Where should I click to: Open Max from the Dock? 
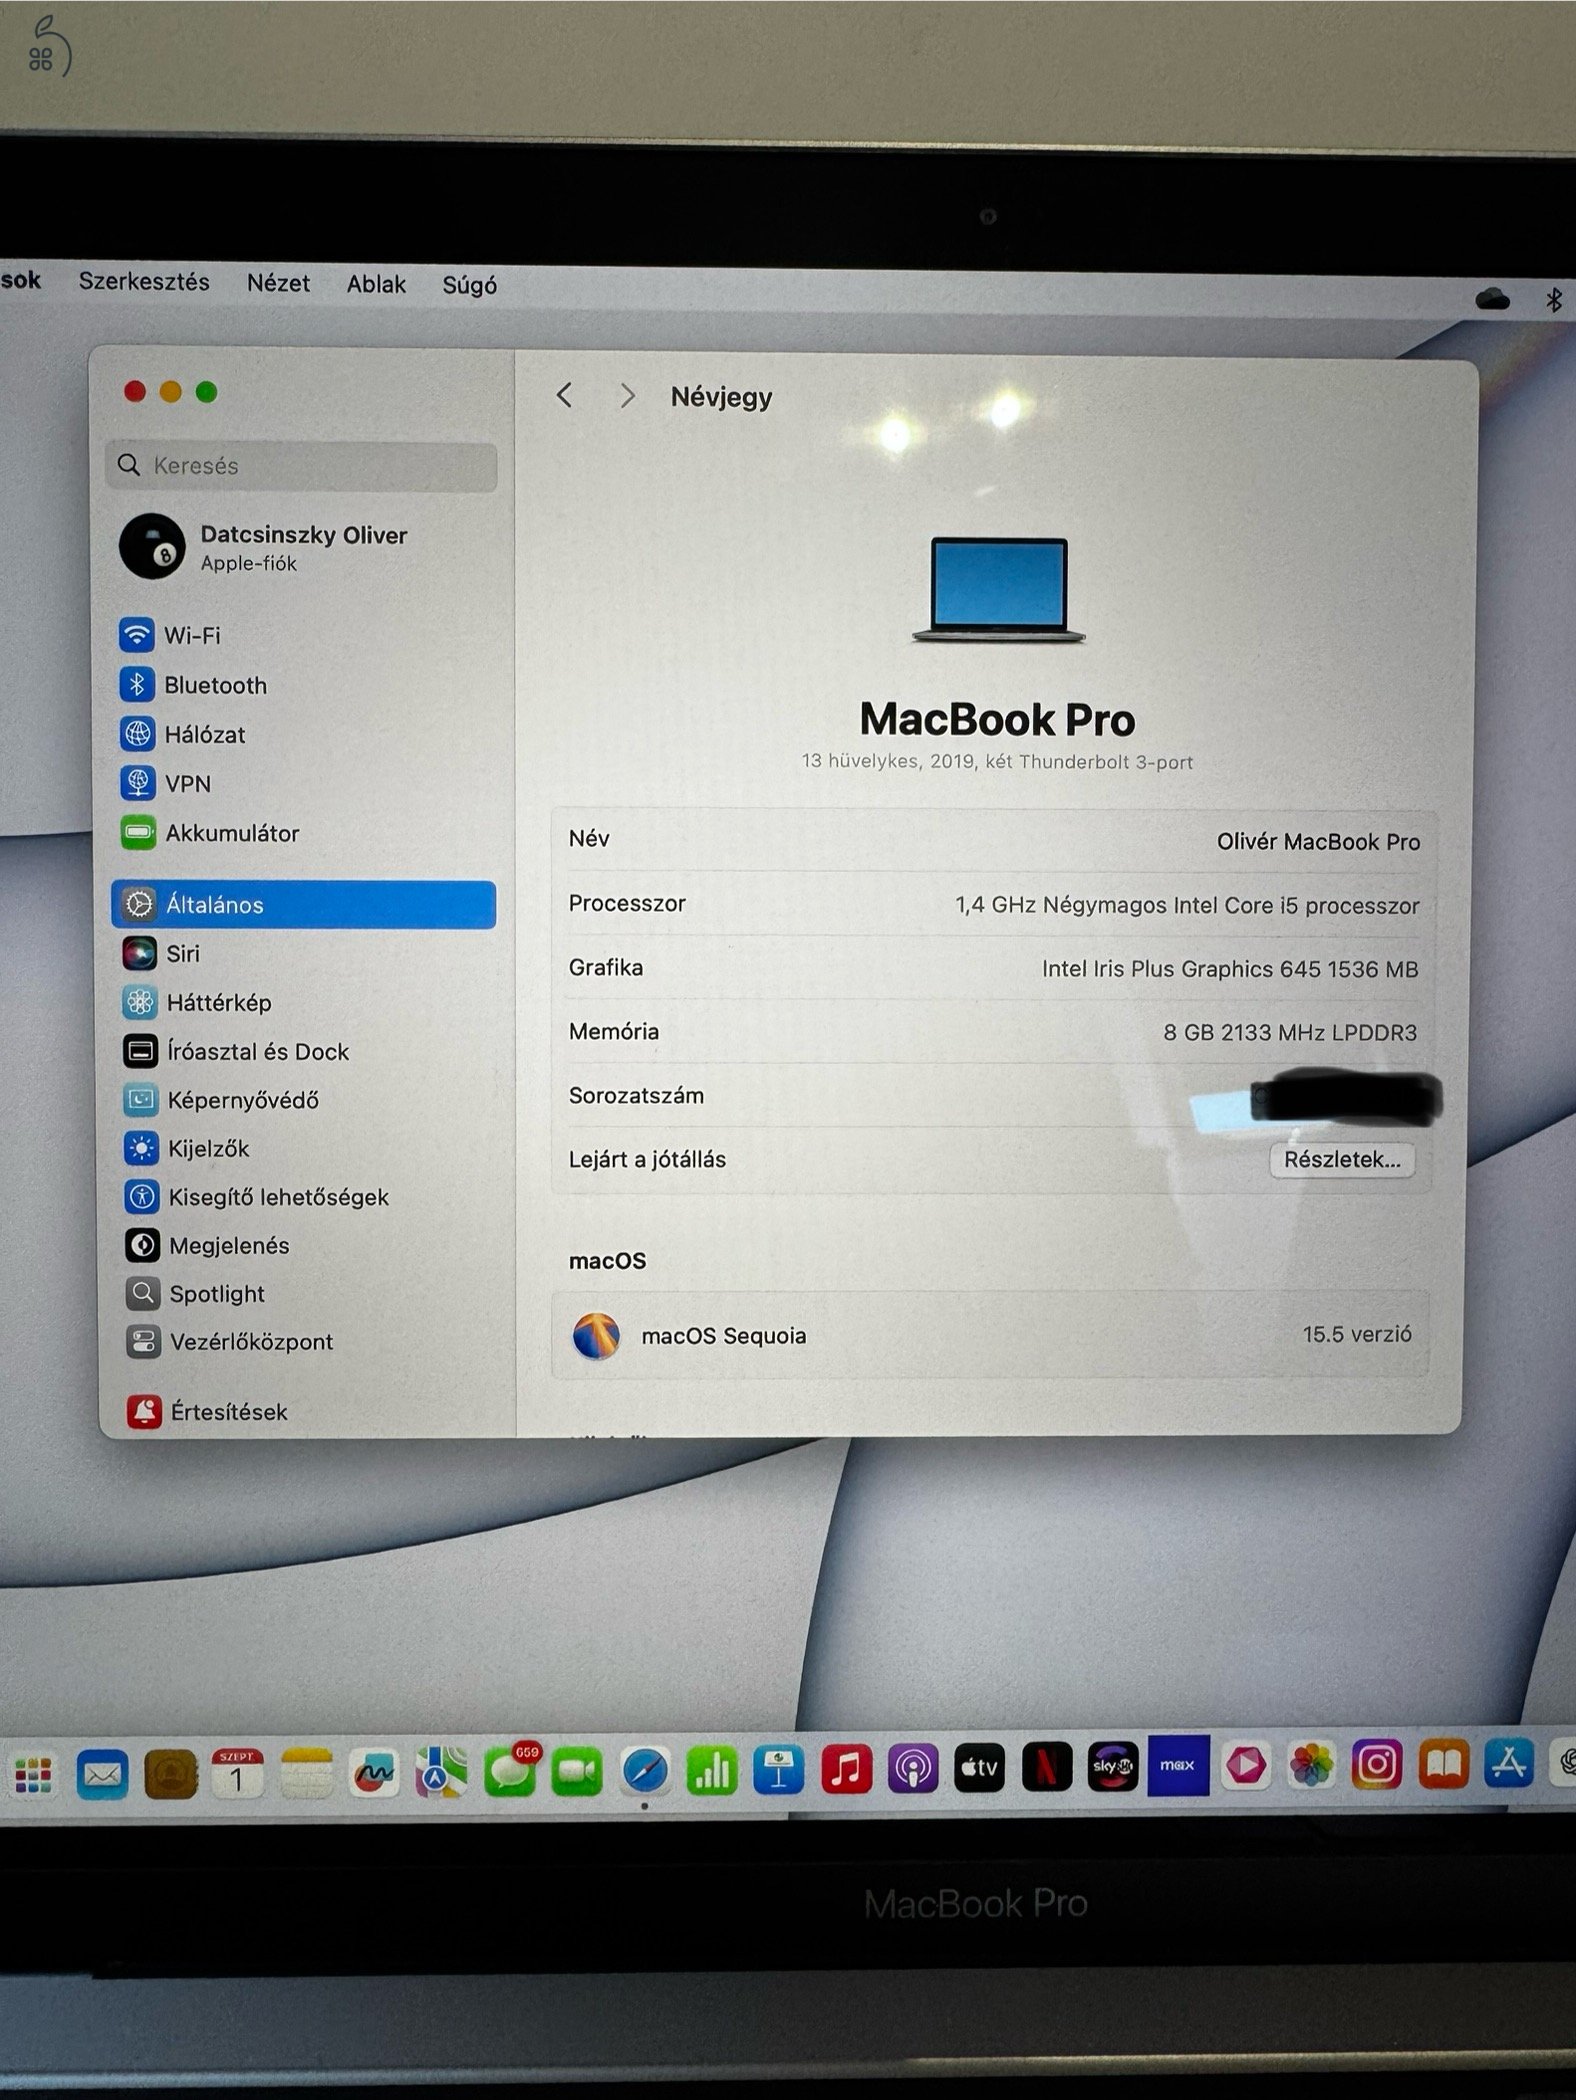[1178, 1766]
